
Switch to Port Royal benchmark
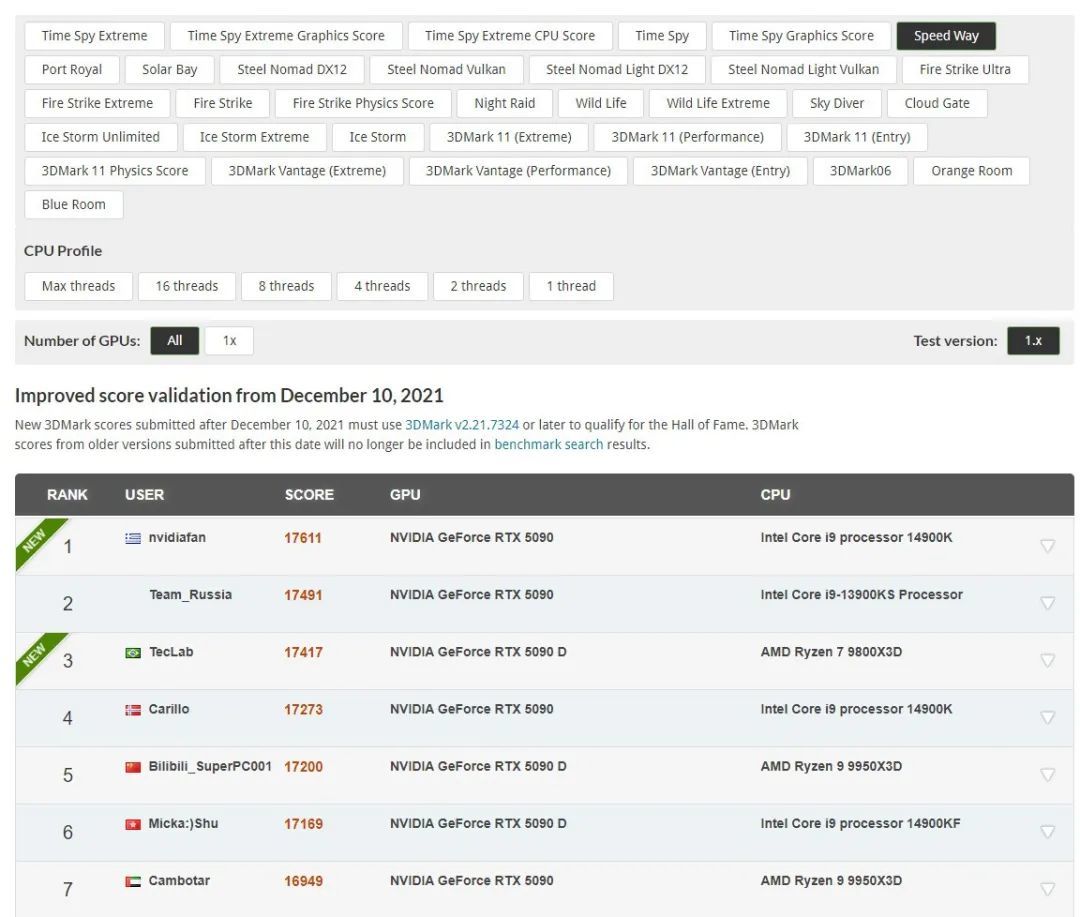(x=72, y=70)
